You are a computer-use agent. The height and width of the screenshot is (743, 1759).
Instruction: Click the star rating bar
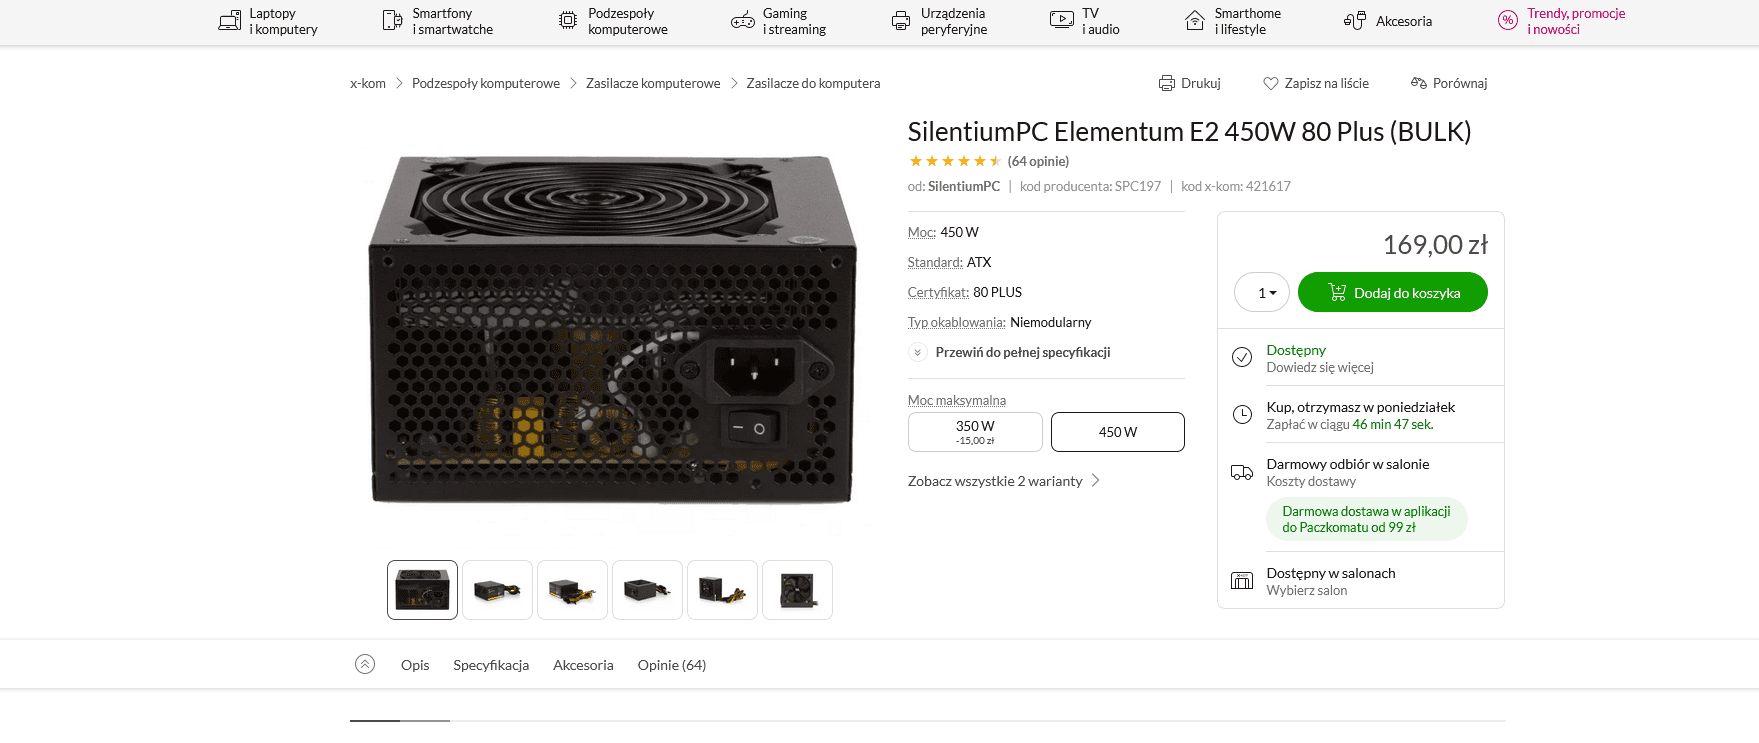tap(953, 161)
